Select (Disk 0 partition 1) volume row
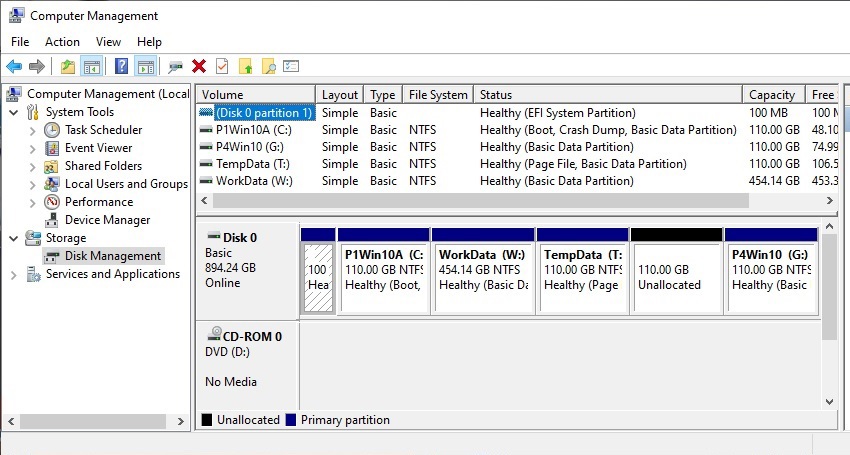Viewport: 850px width, 455px height. (517, 113)
